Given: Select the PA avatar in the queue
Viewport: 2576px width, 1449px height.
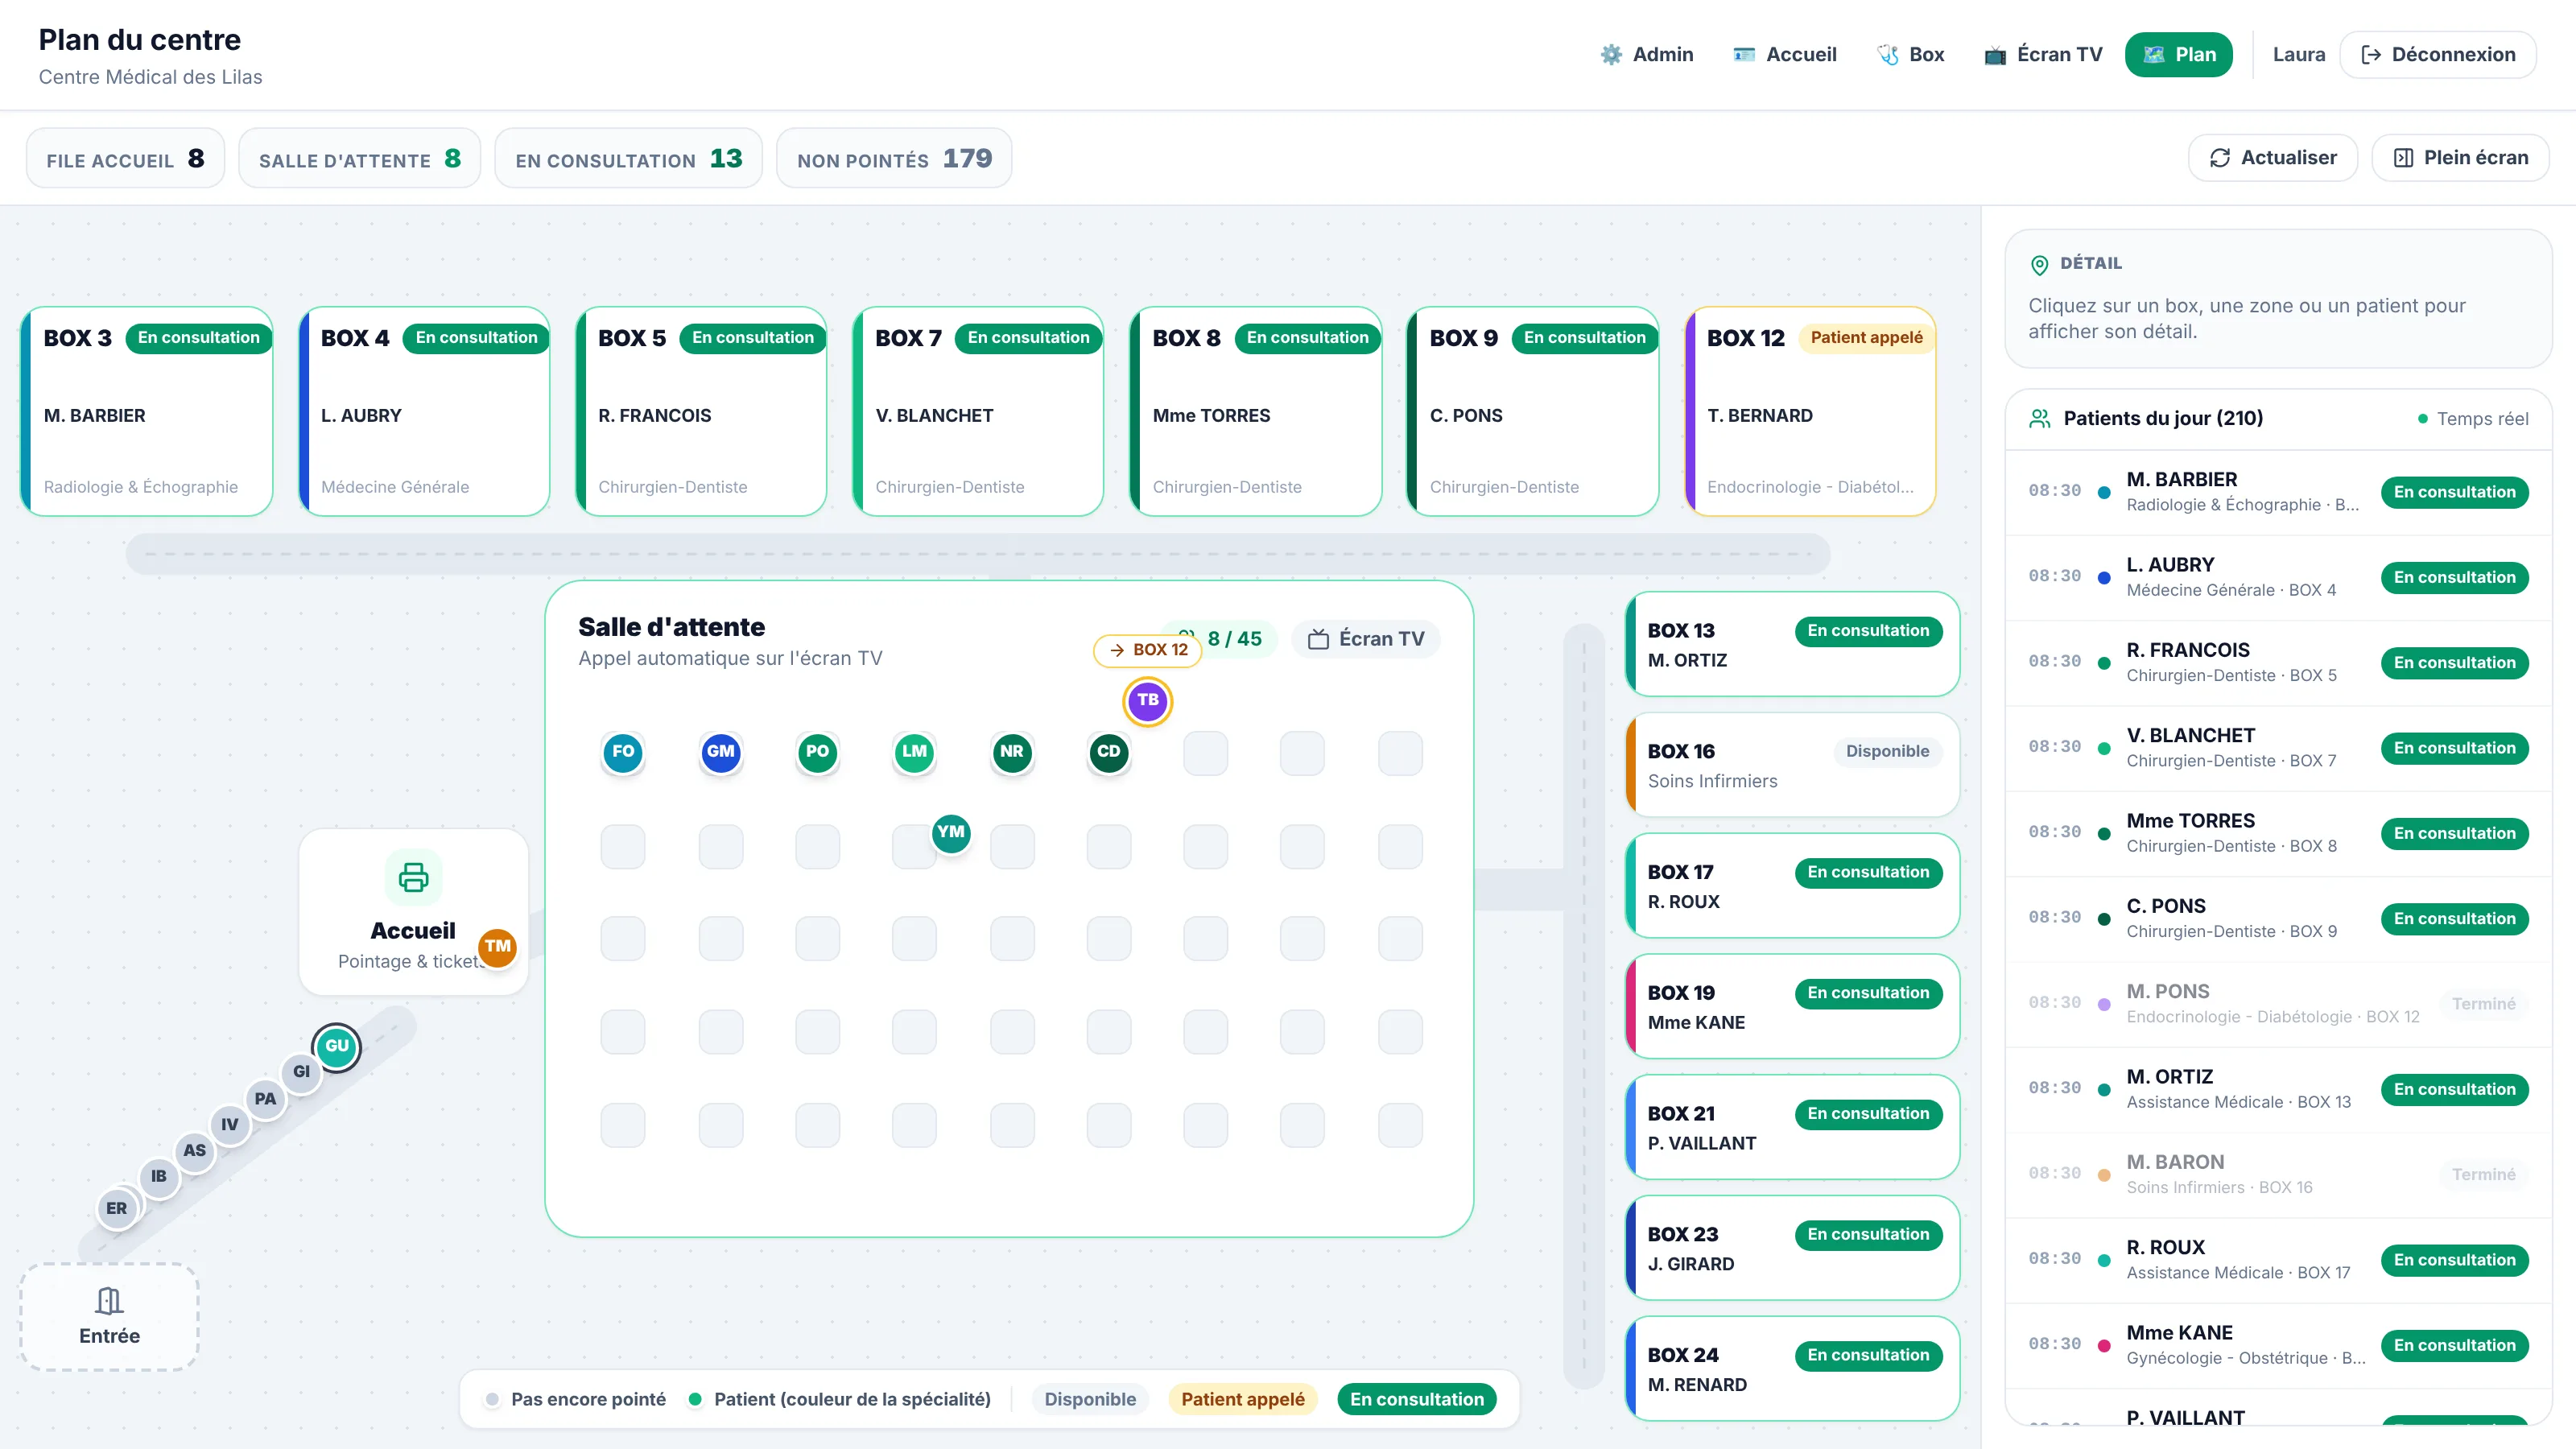Looking at the screenshot, I should point(265,1099).
